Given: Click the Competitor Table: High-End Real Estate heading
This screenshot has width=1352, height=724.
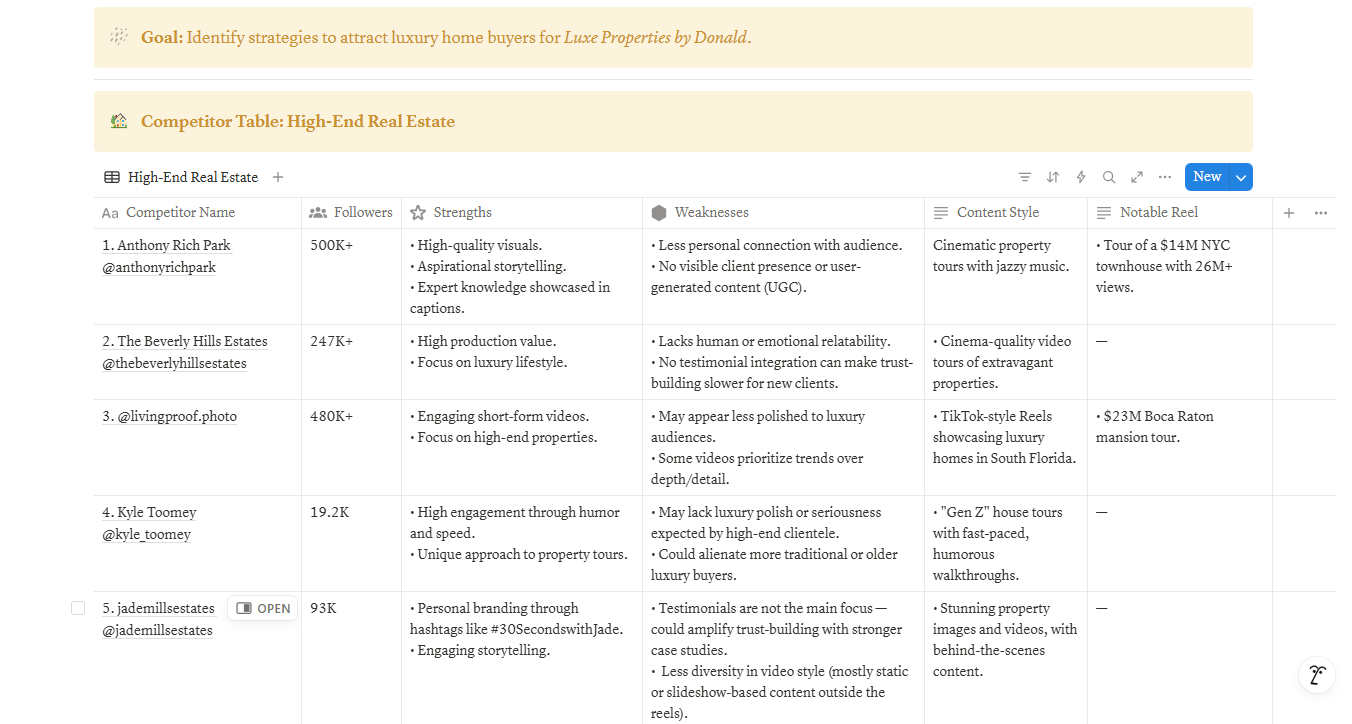Looking at the screenshot, I should click(298, 122).
